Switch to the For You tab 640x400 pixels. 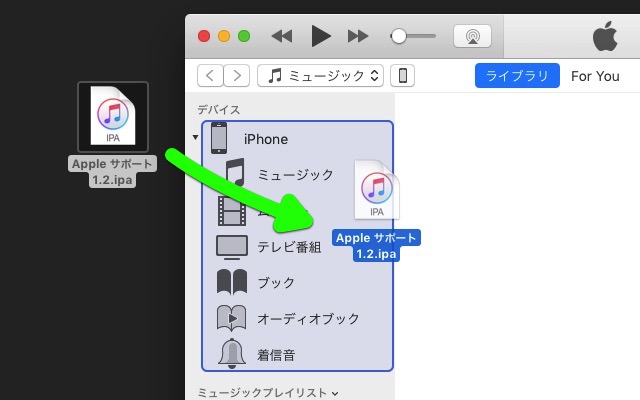click(595, 76)
